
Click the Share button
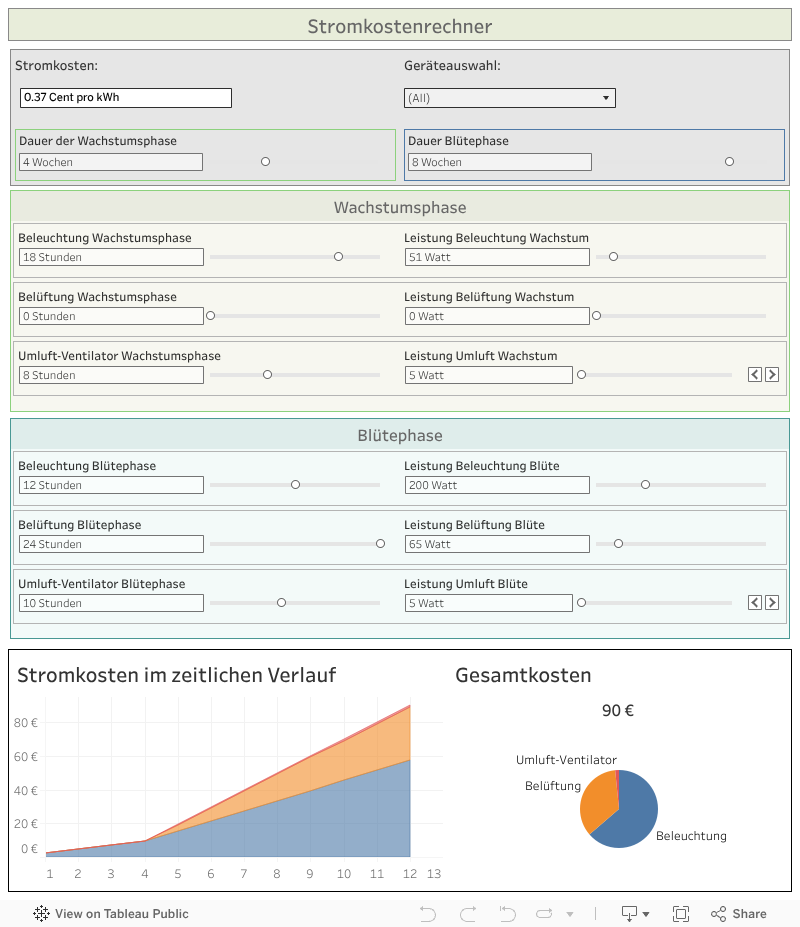tap(738, 913)
